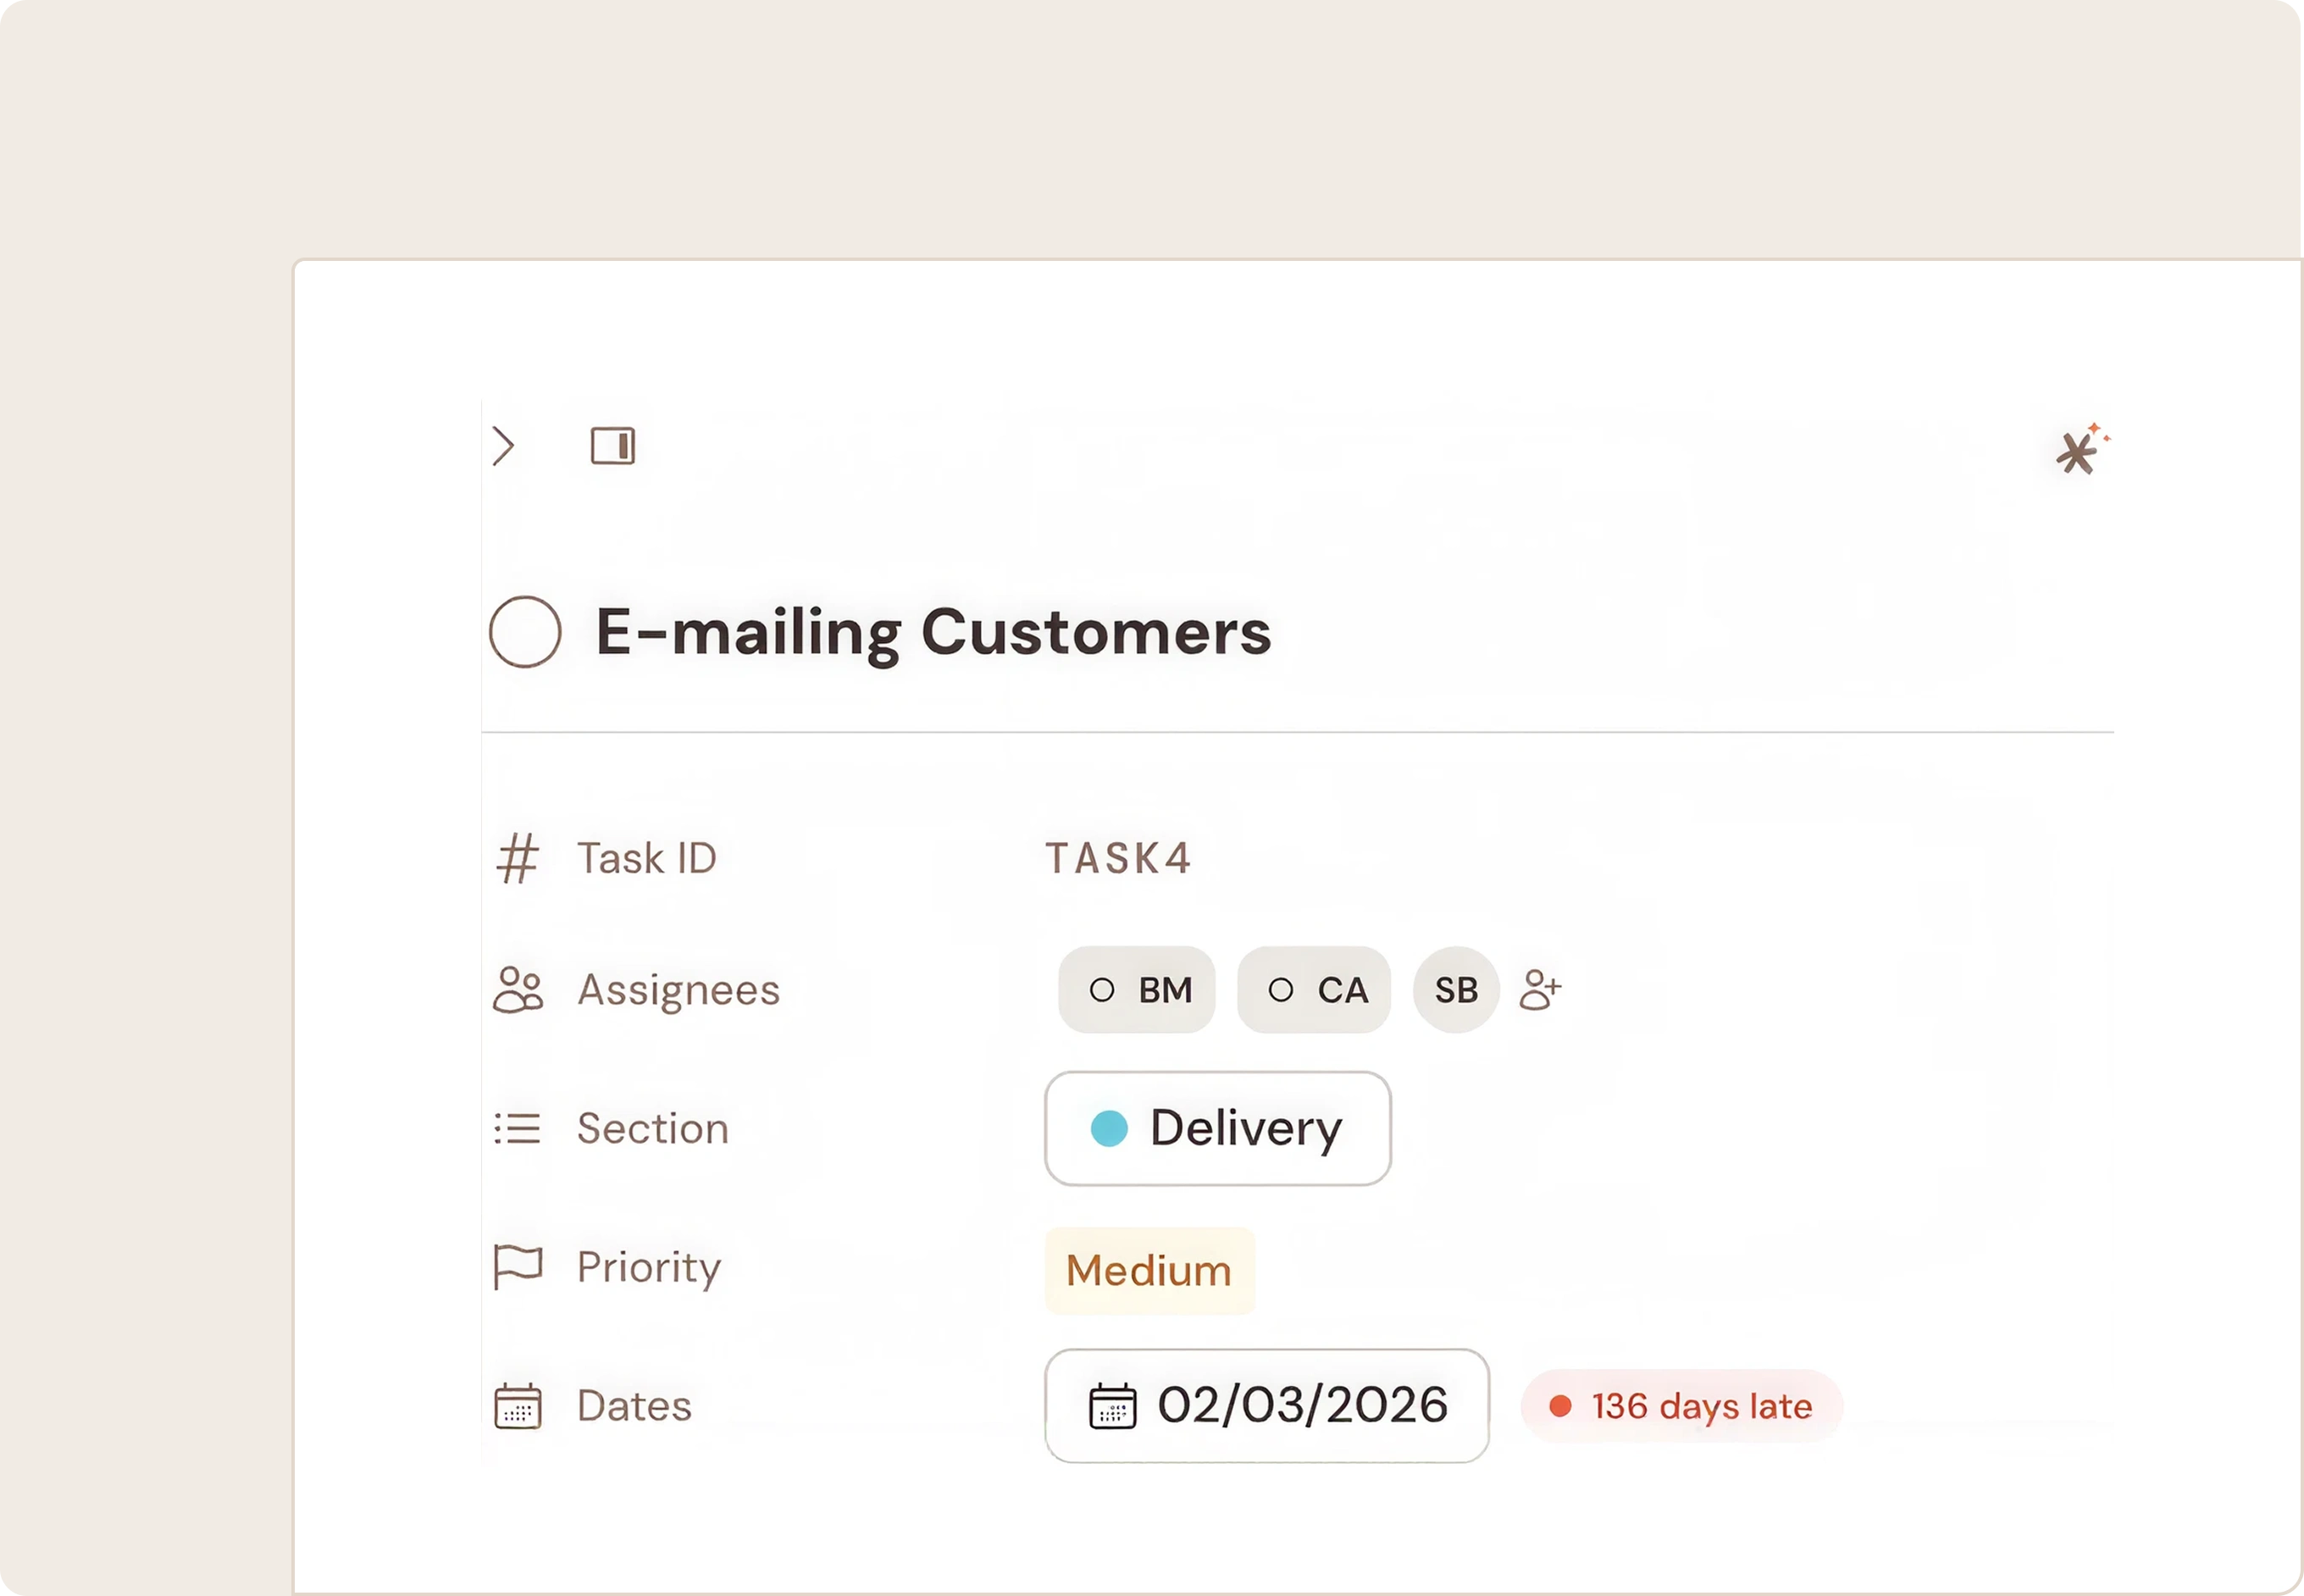Viewport: 2304px width, 1596px height.
Task: Toggle BM assignee completion circle
Action: [1102, 990]
